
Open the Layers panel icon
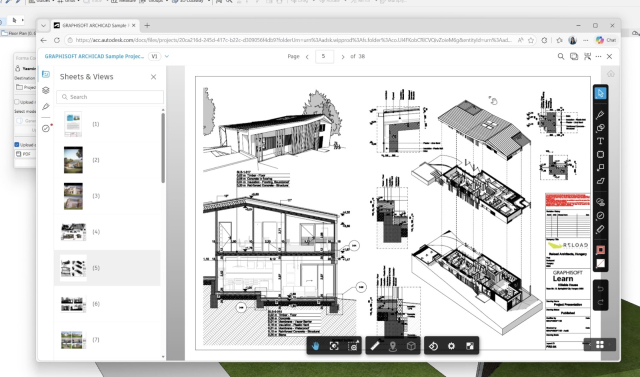[46, 91]
